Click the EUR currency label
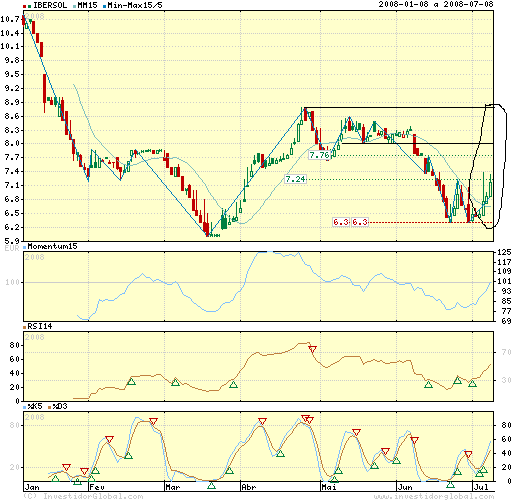Screen dimensions: 512x500 point(12,248)
